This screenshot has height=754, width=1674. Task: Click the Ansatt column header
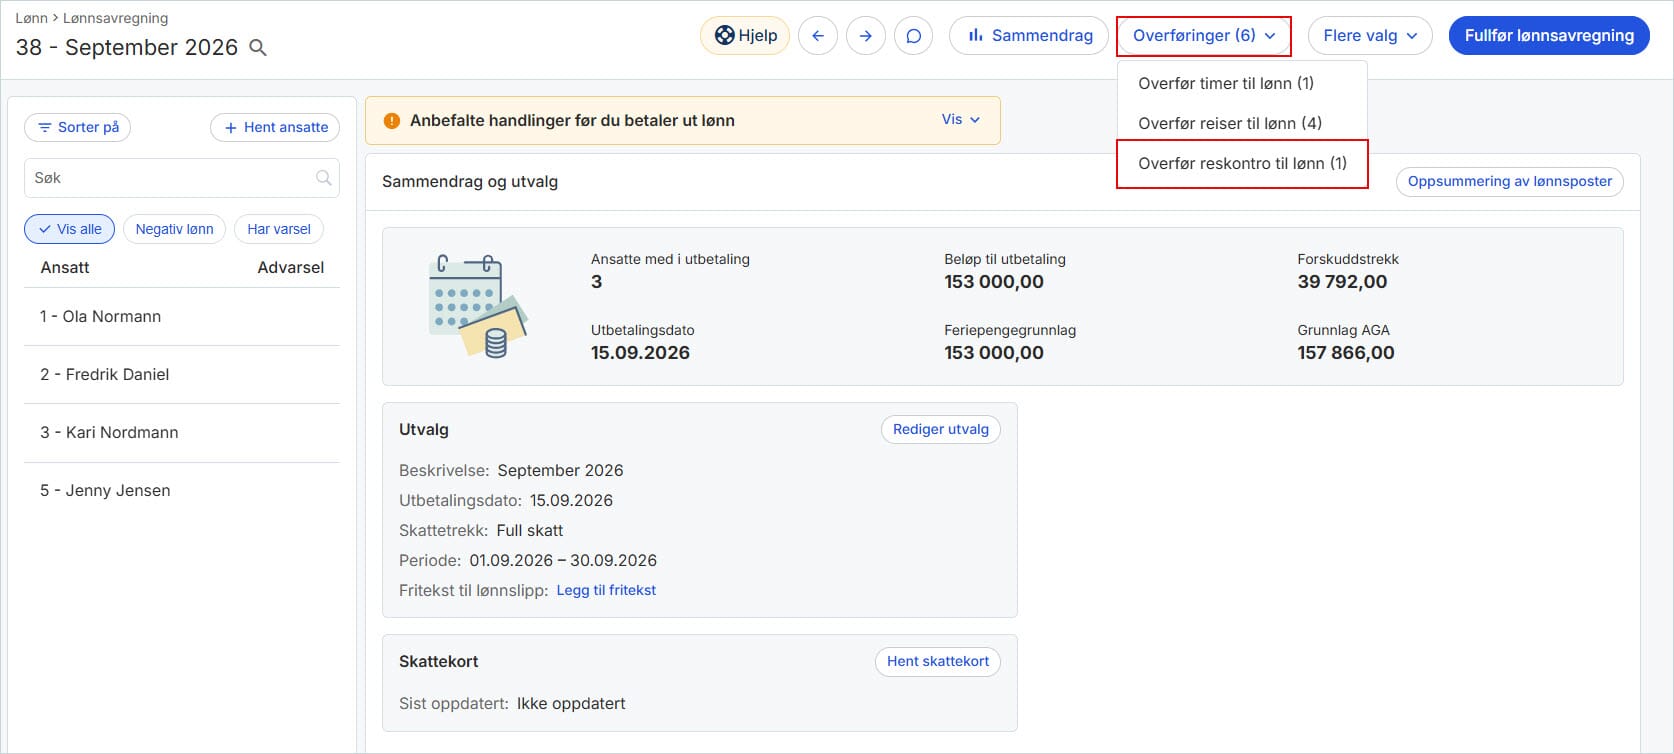pos(65,267)
